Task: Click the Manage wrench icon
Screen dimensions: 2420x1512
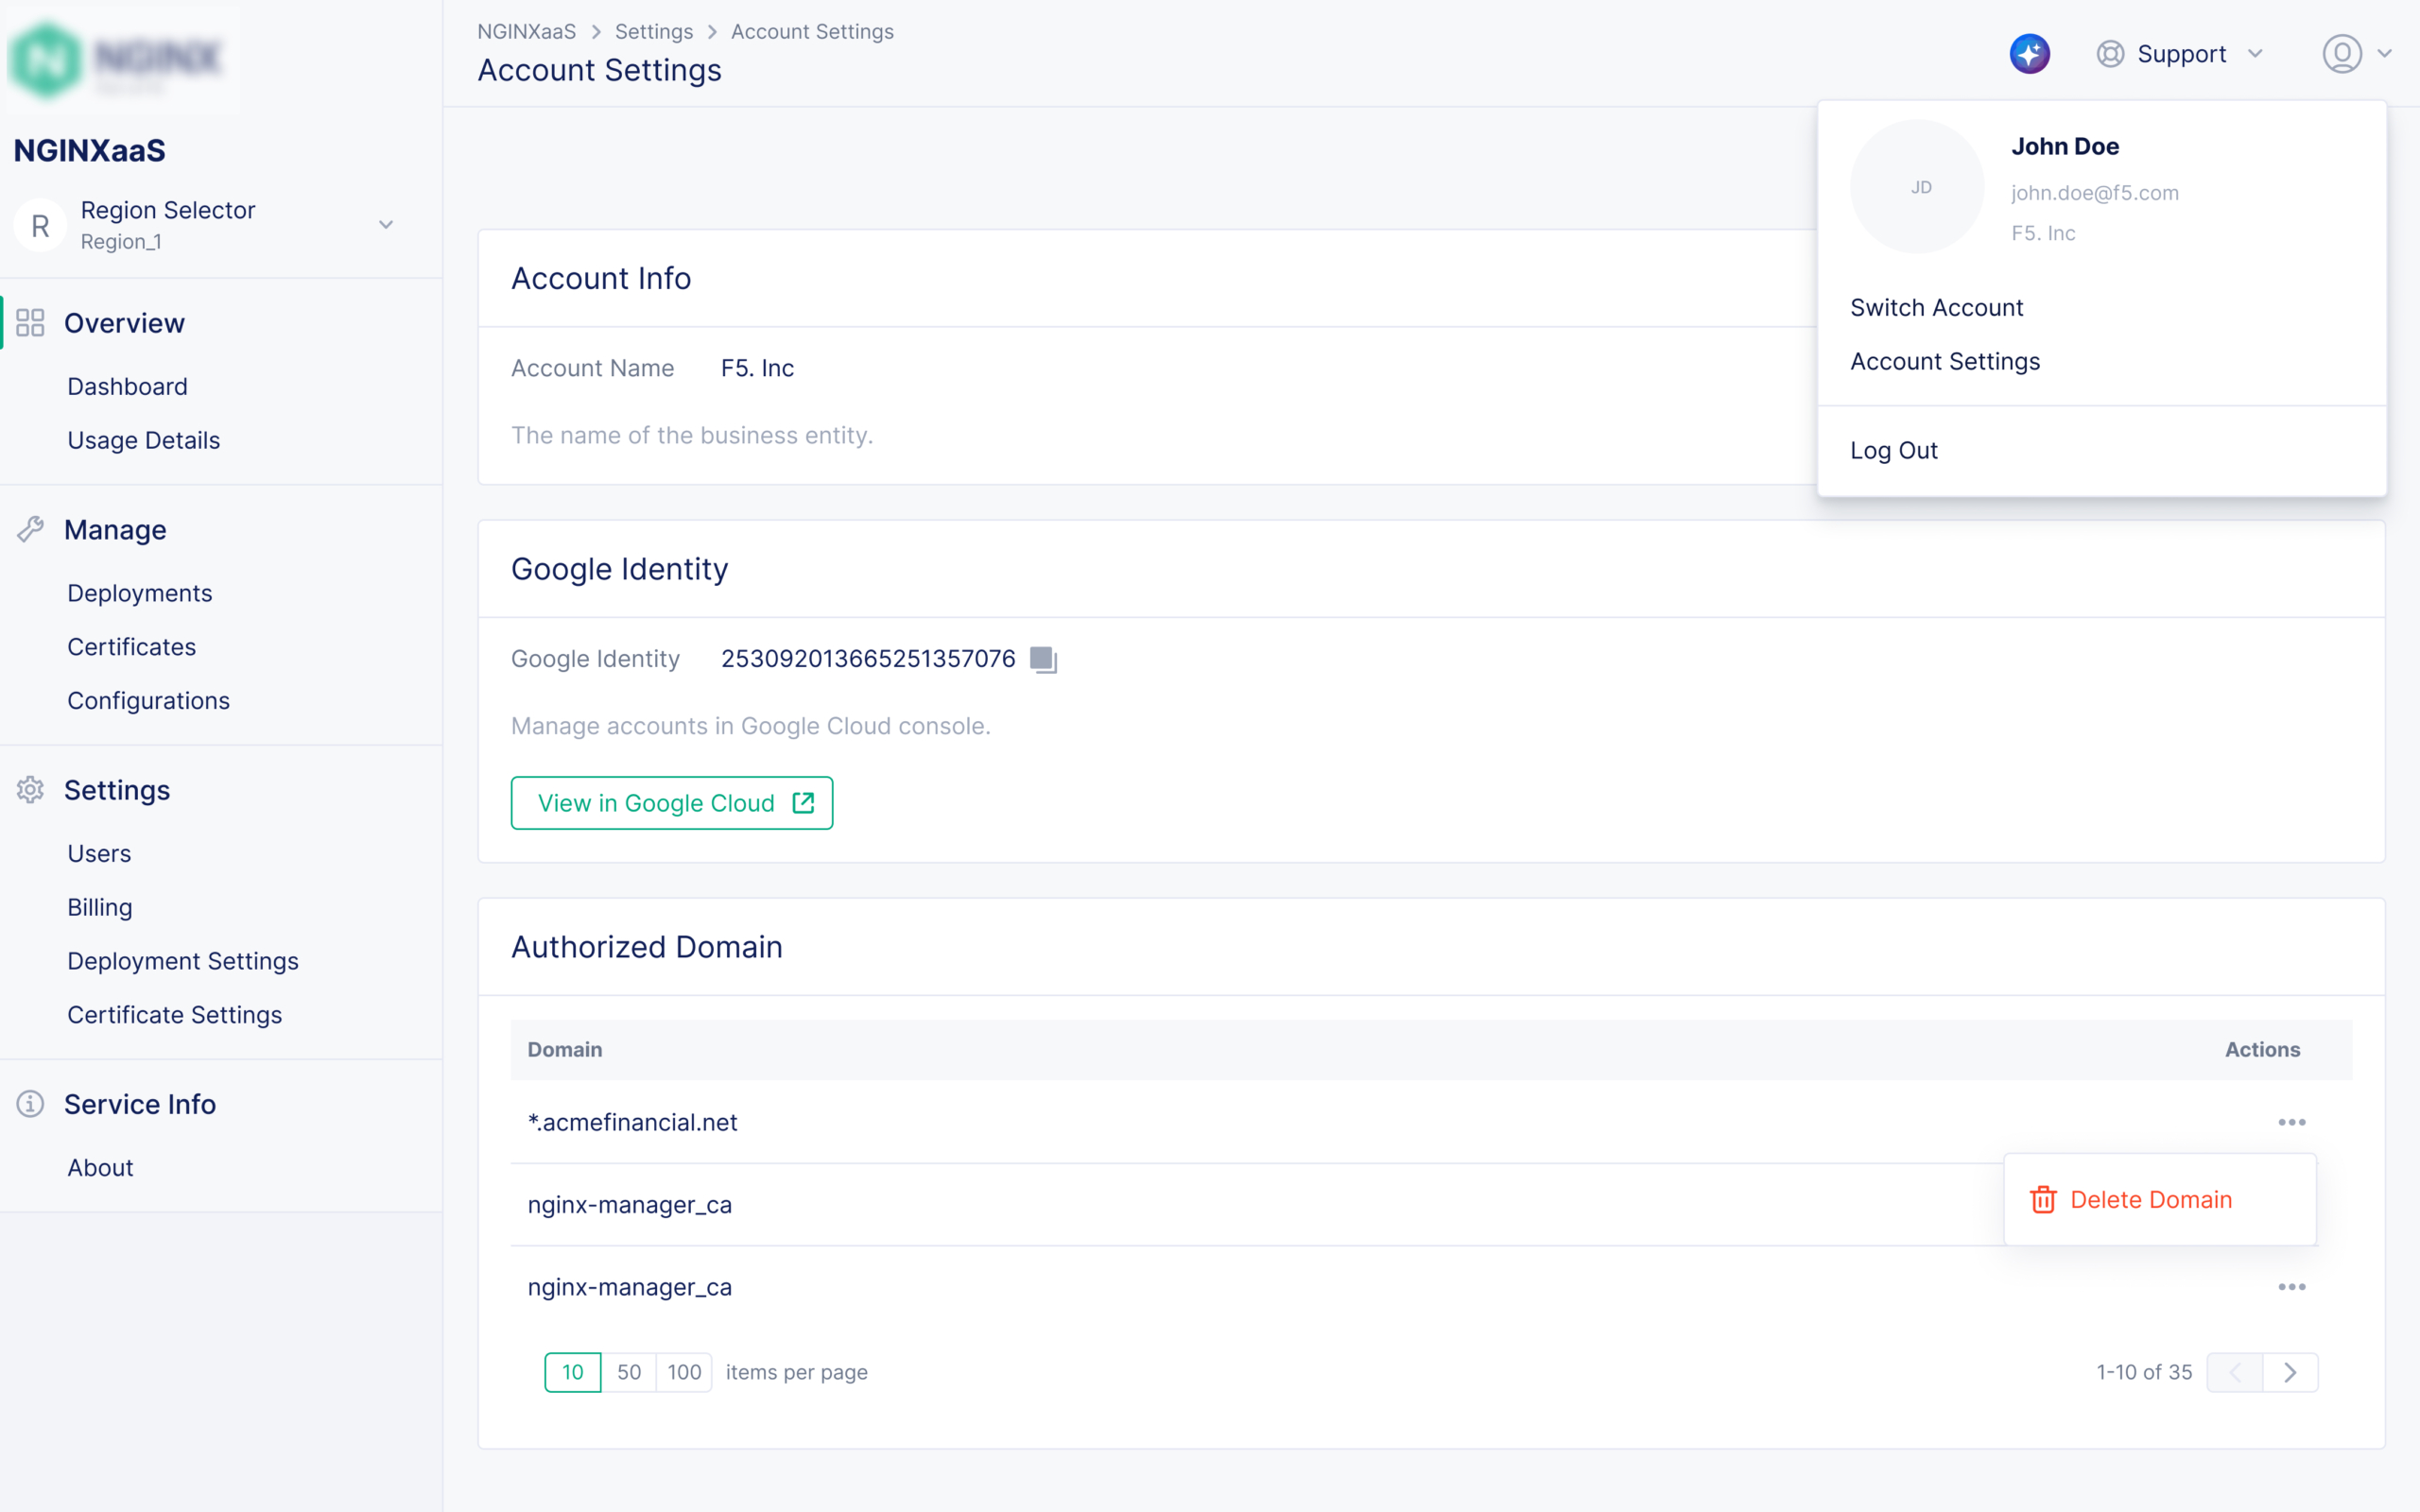Action: [30, 530]
